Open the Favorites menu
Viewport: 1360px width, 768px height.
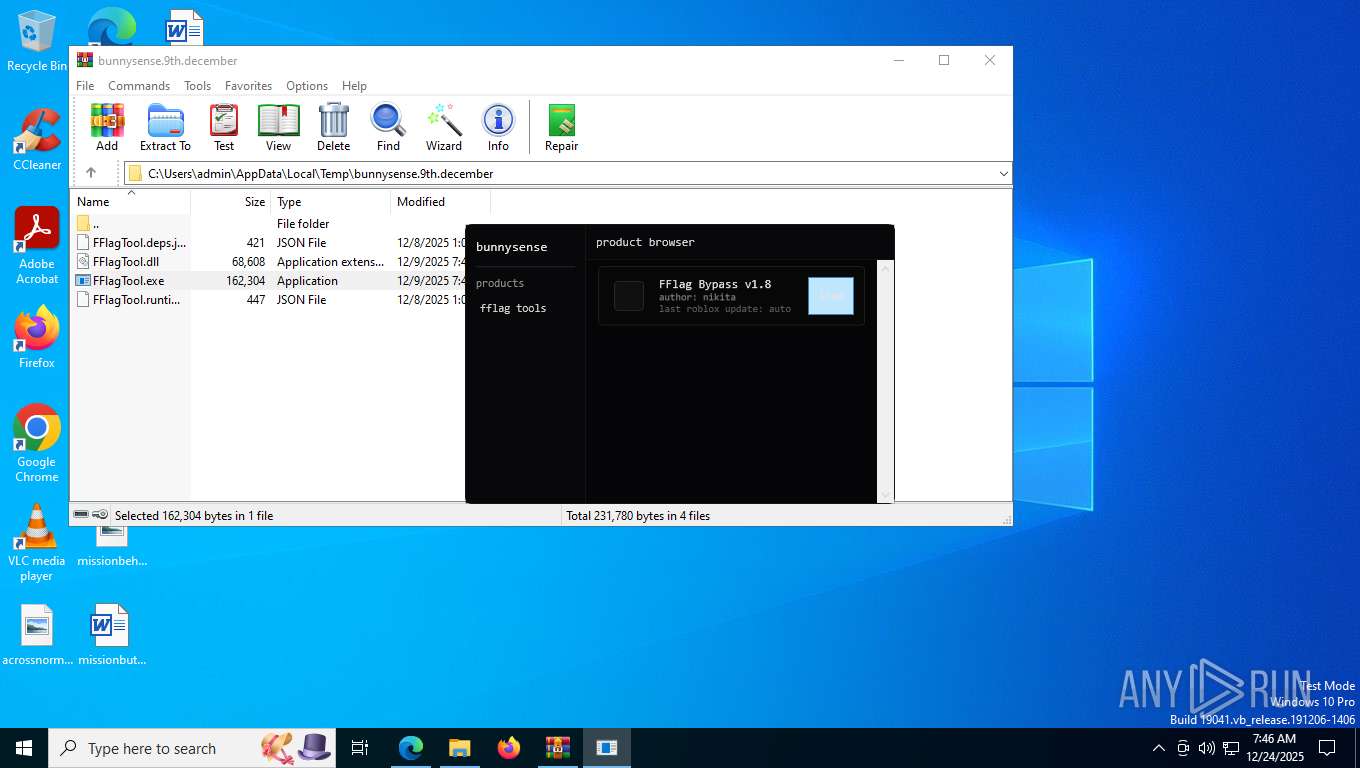click(x=248, y=86)
